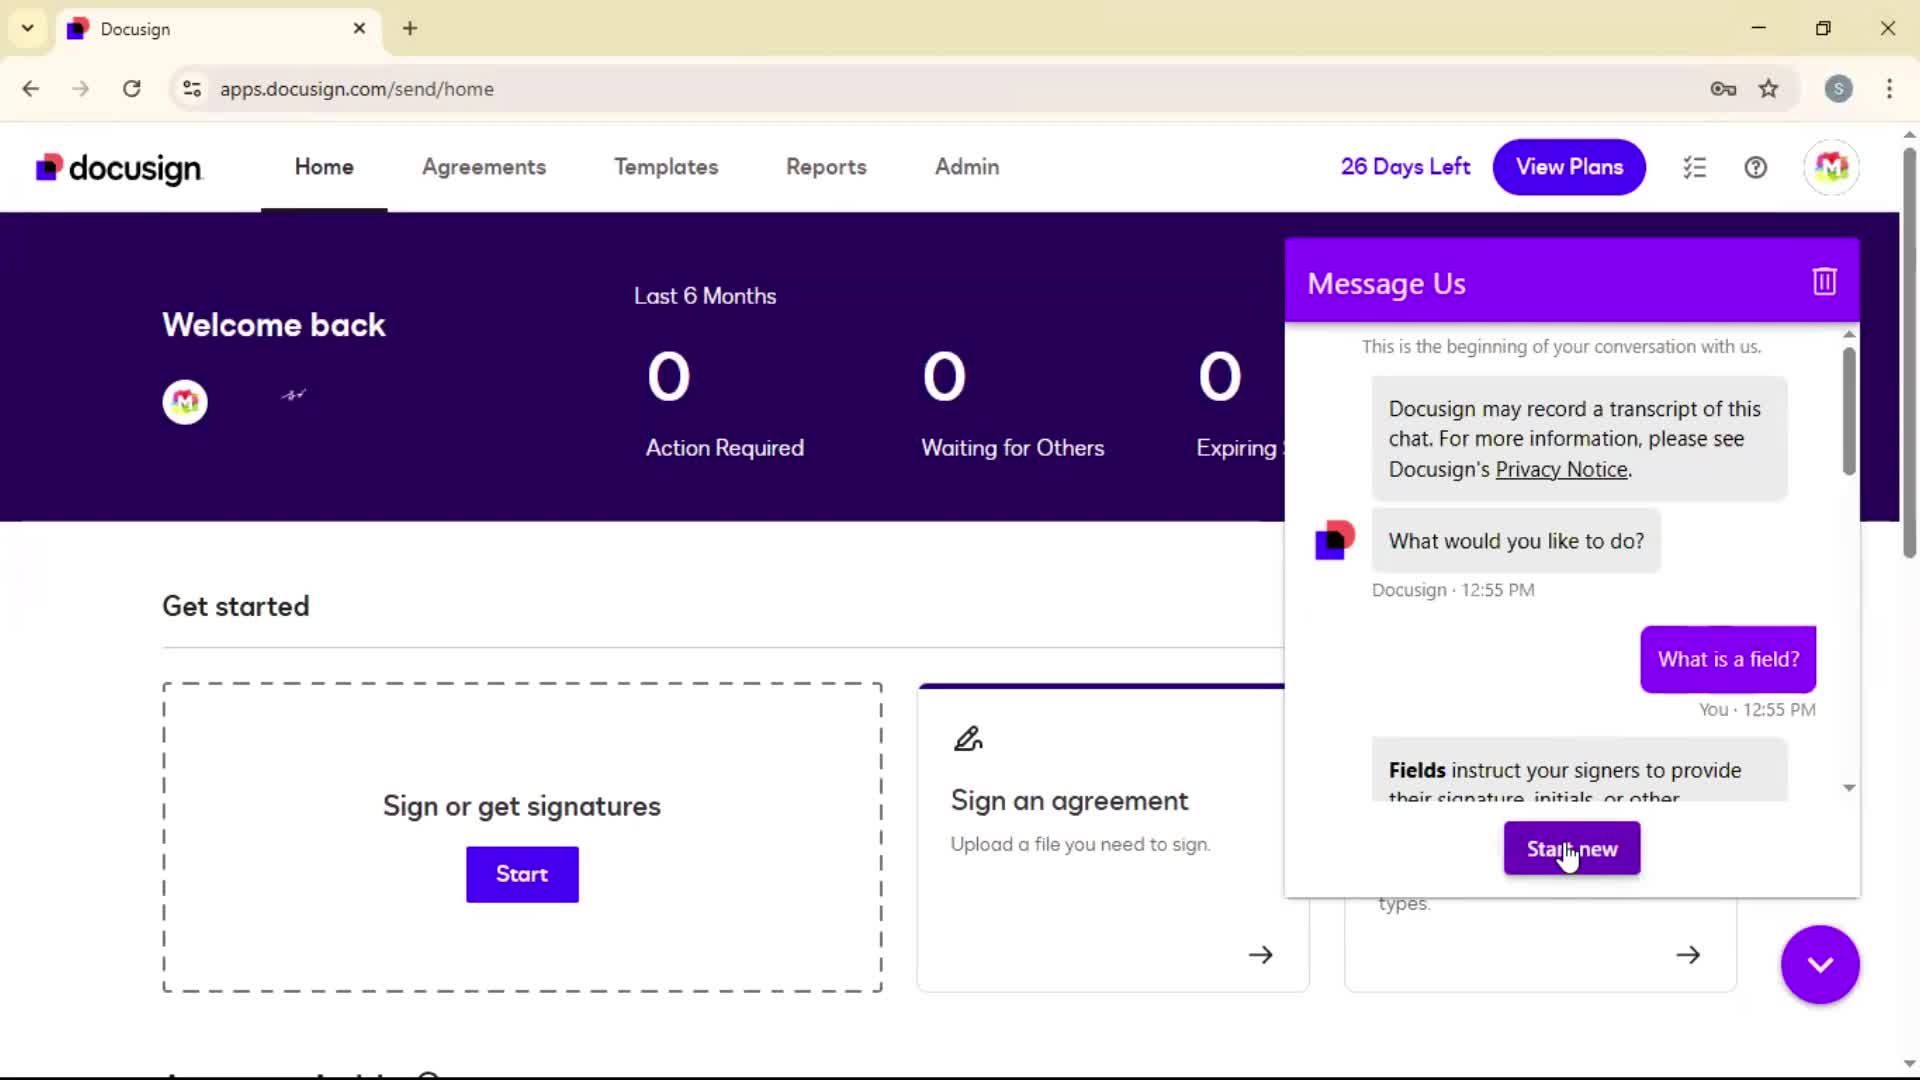Collapse chat with round chevron button
The image size is (1920, 1080).
tap(1820, 964)
